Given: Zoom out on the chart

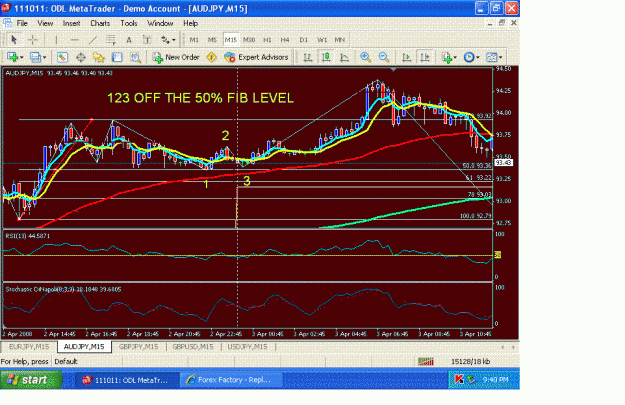Looking at the screenshot, I should 383,57.
